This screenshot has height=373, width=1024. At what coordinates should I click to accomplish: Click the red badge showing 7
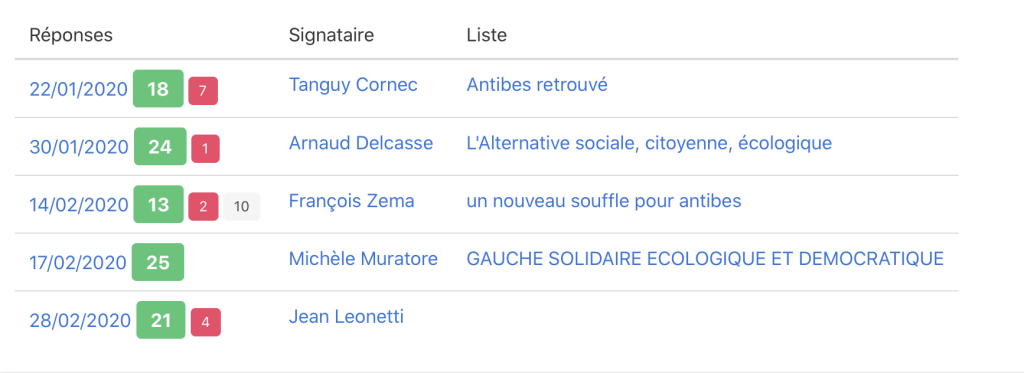(x=203, y=91)
